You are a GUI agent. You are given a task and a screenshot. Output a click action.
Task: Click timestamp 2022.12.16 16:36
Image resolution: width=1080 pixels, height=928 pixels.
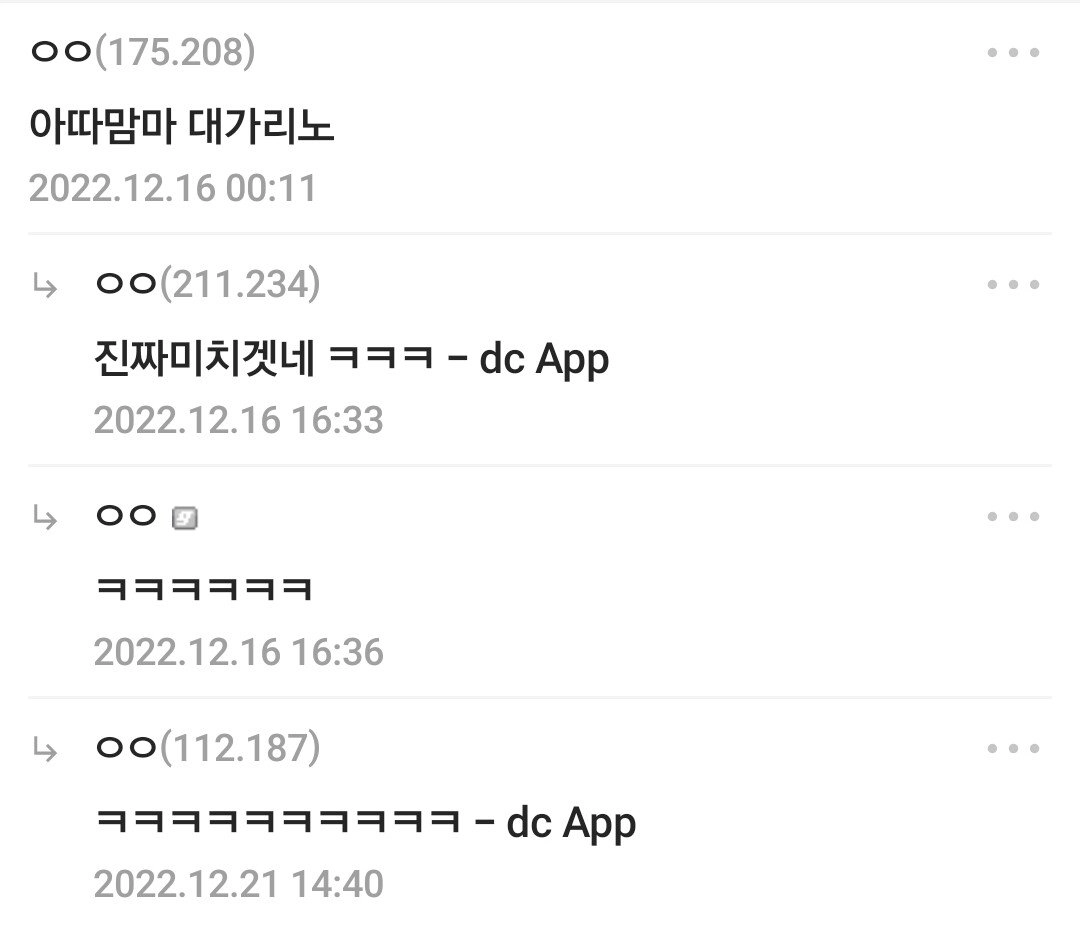(x=238, y=652)
